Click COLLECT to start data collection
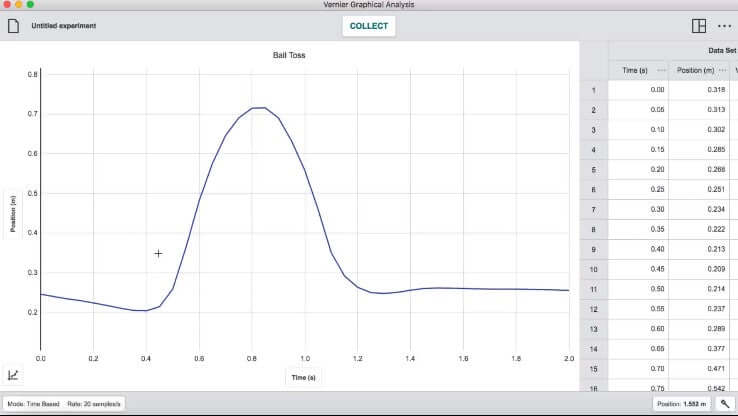The image size is (738, 416). point(368,26)
